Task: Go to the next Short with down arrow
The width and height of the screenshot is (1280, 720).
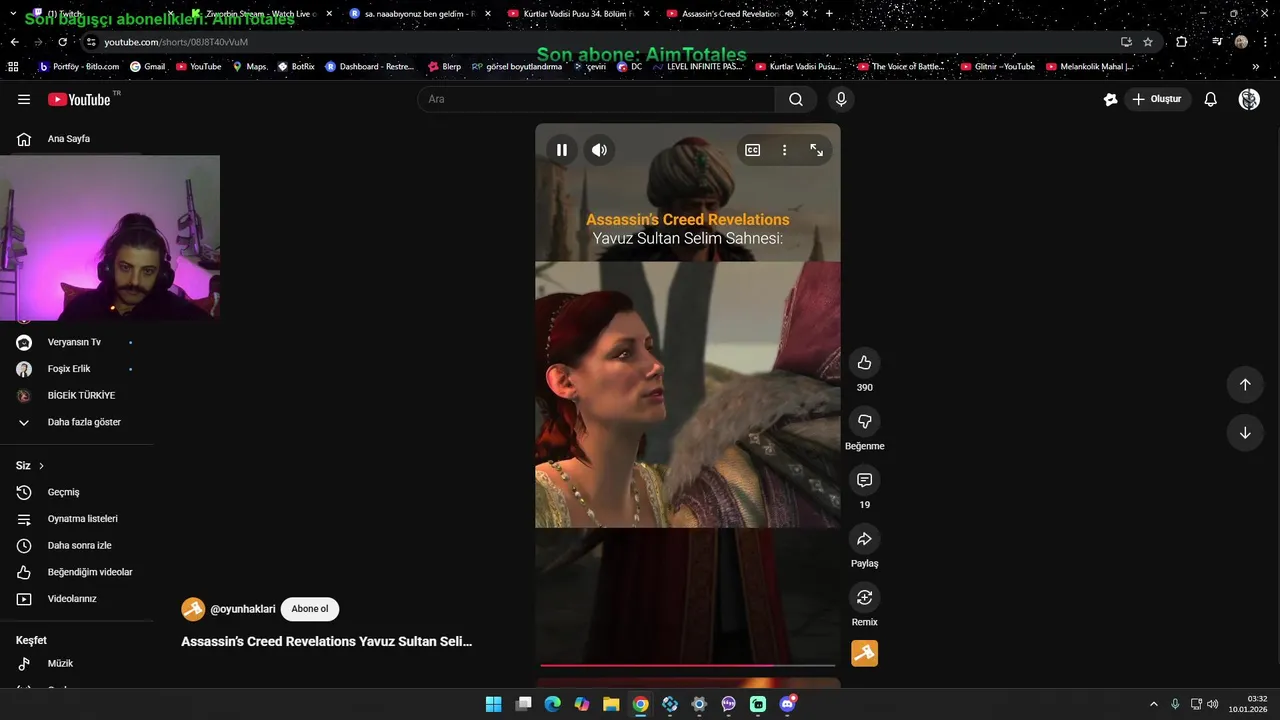Action: (1245, 433)
